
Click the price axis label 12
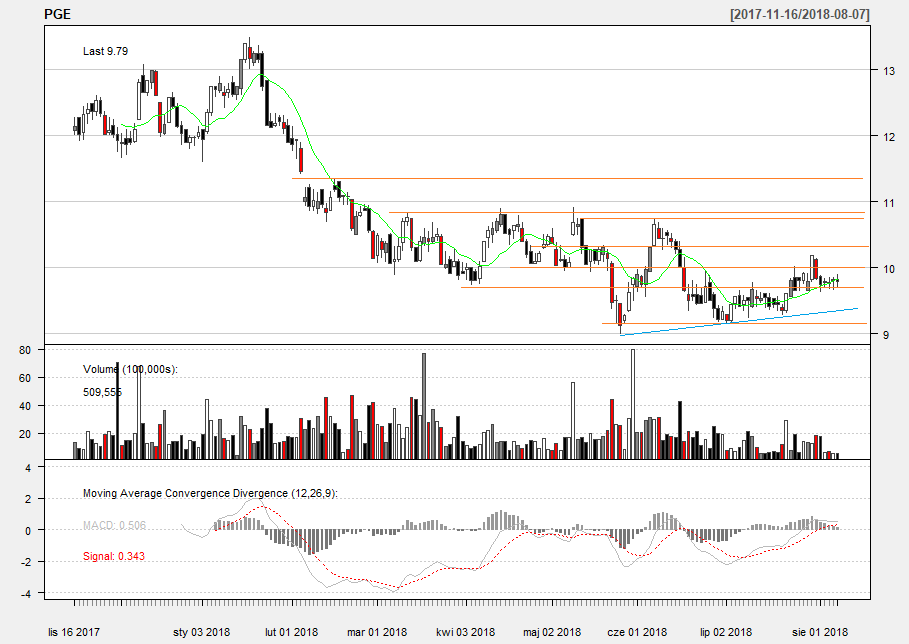tap(889, 137)
